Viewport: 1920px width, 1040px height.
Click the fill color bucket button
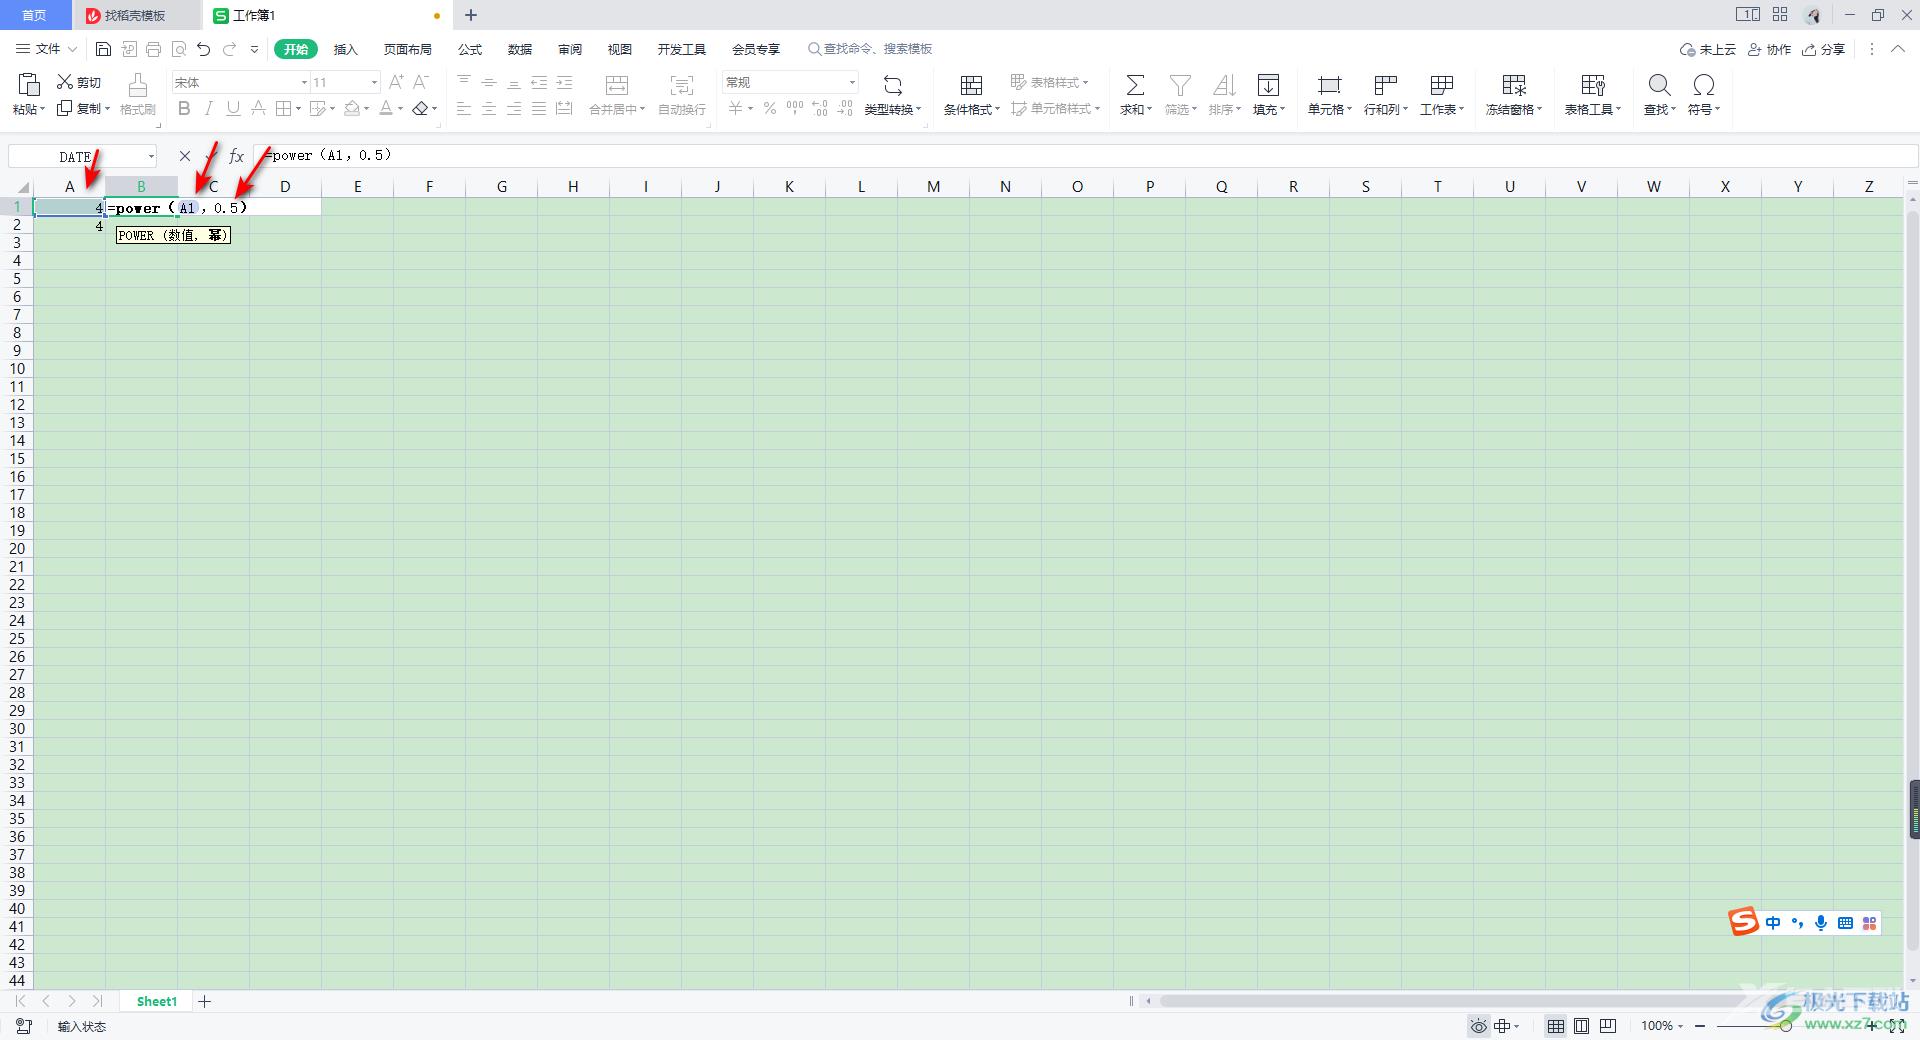pos(352,108)
